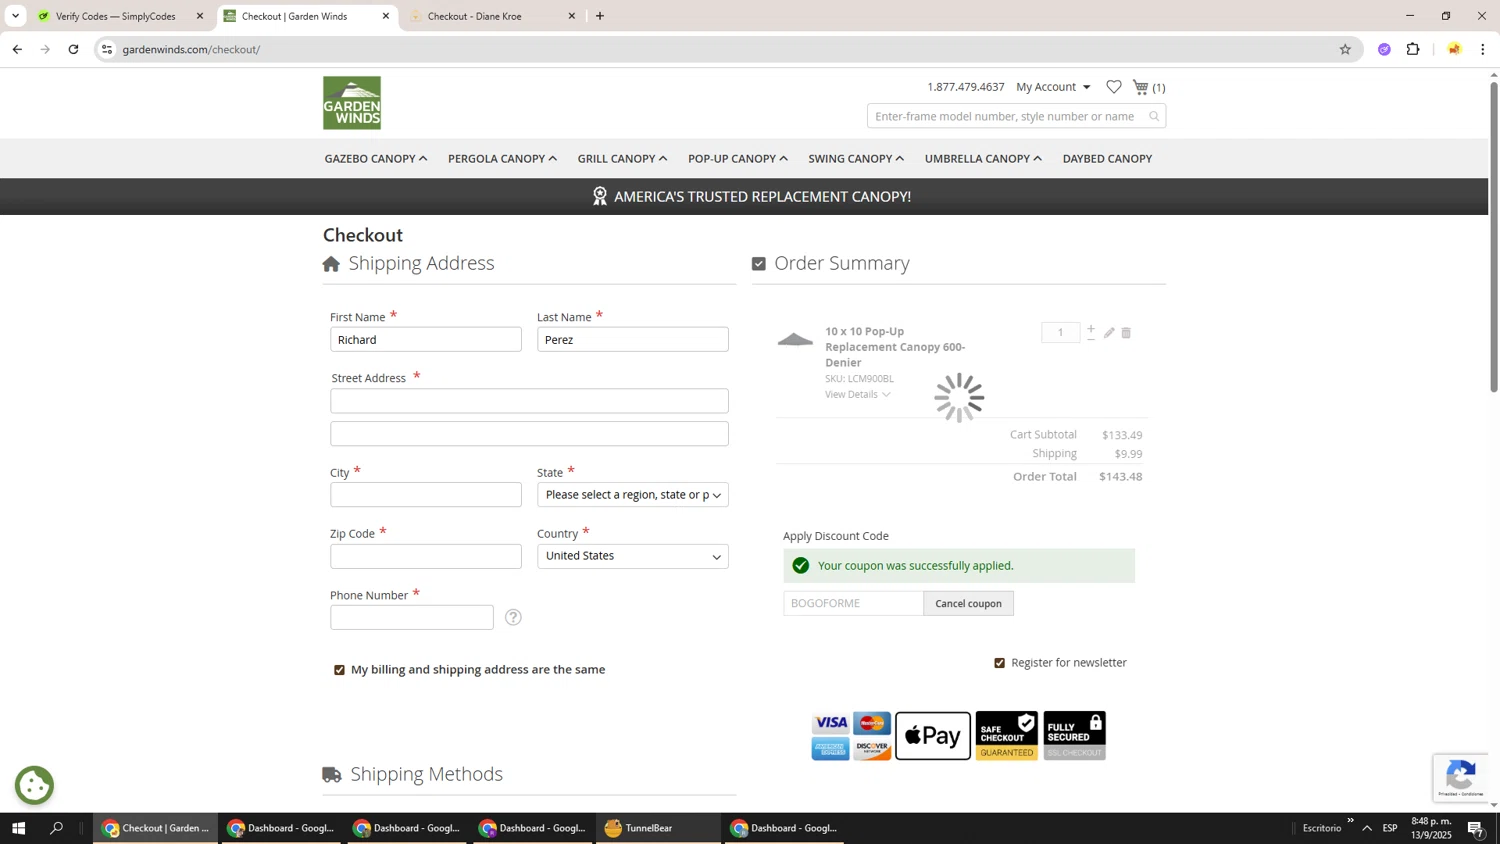Click the second Street Address line field

(x=529, y=434)
